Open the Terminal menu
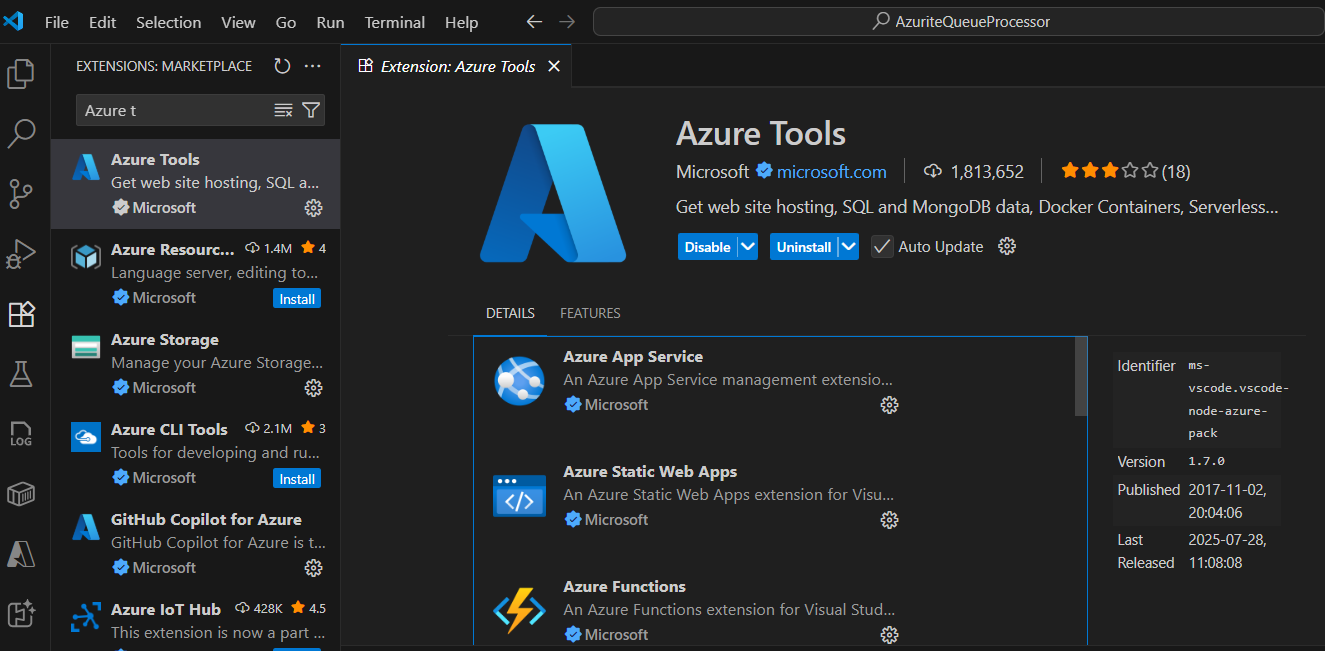 tap(394, 22)
